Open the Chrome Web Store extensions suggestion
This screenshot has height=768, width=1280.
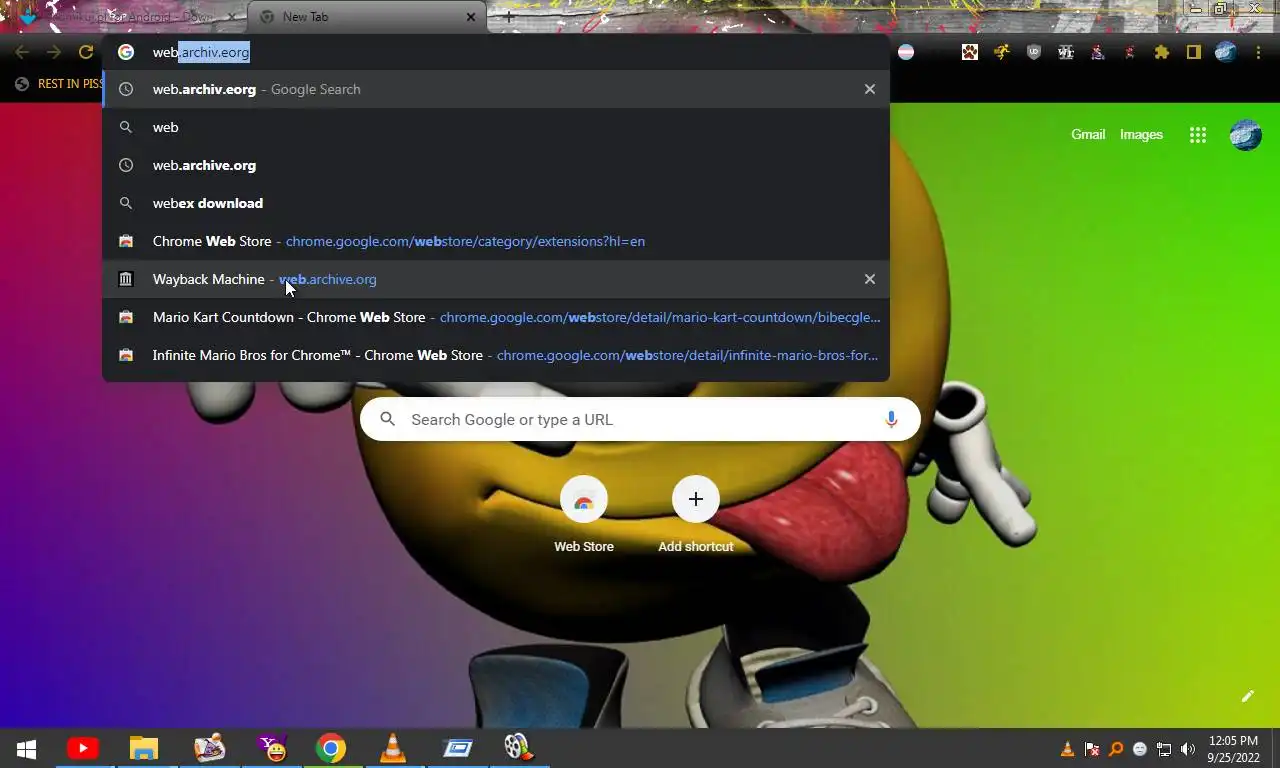click(496, 241)
